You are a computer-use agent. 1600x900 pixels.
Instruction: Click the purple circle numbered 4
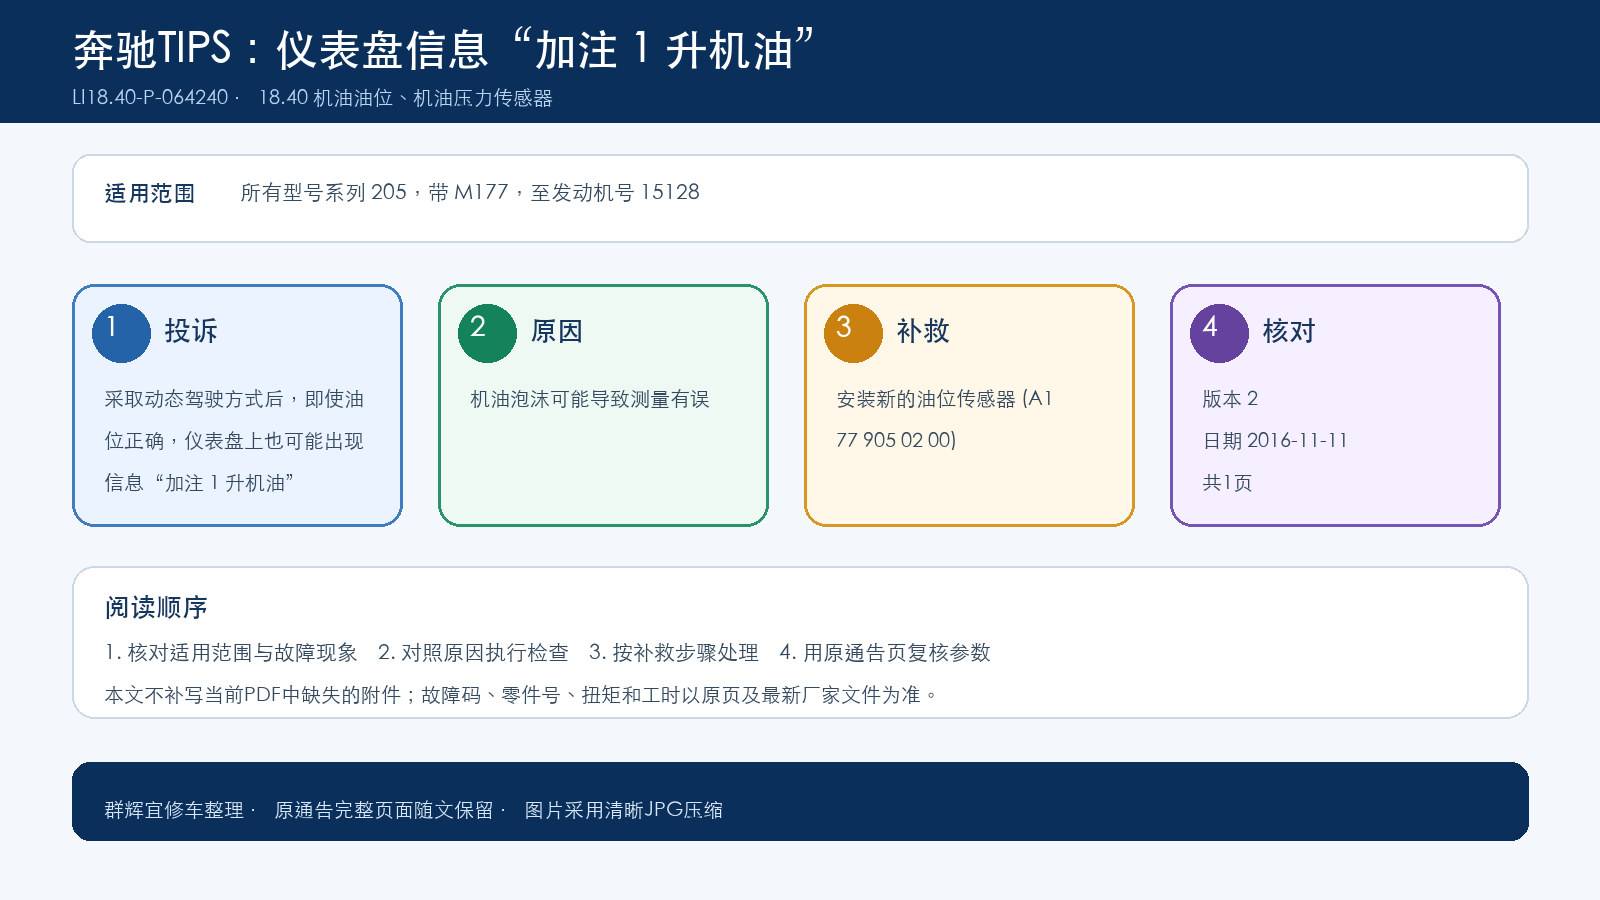[x=1219, y=333]
